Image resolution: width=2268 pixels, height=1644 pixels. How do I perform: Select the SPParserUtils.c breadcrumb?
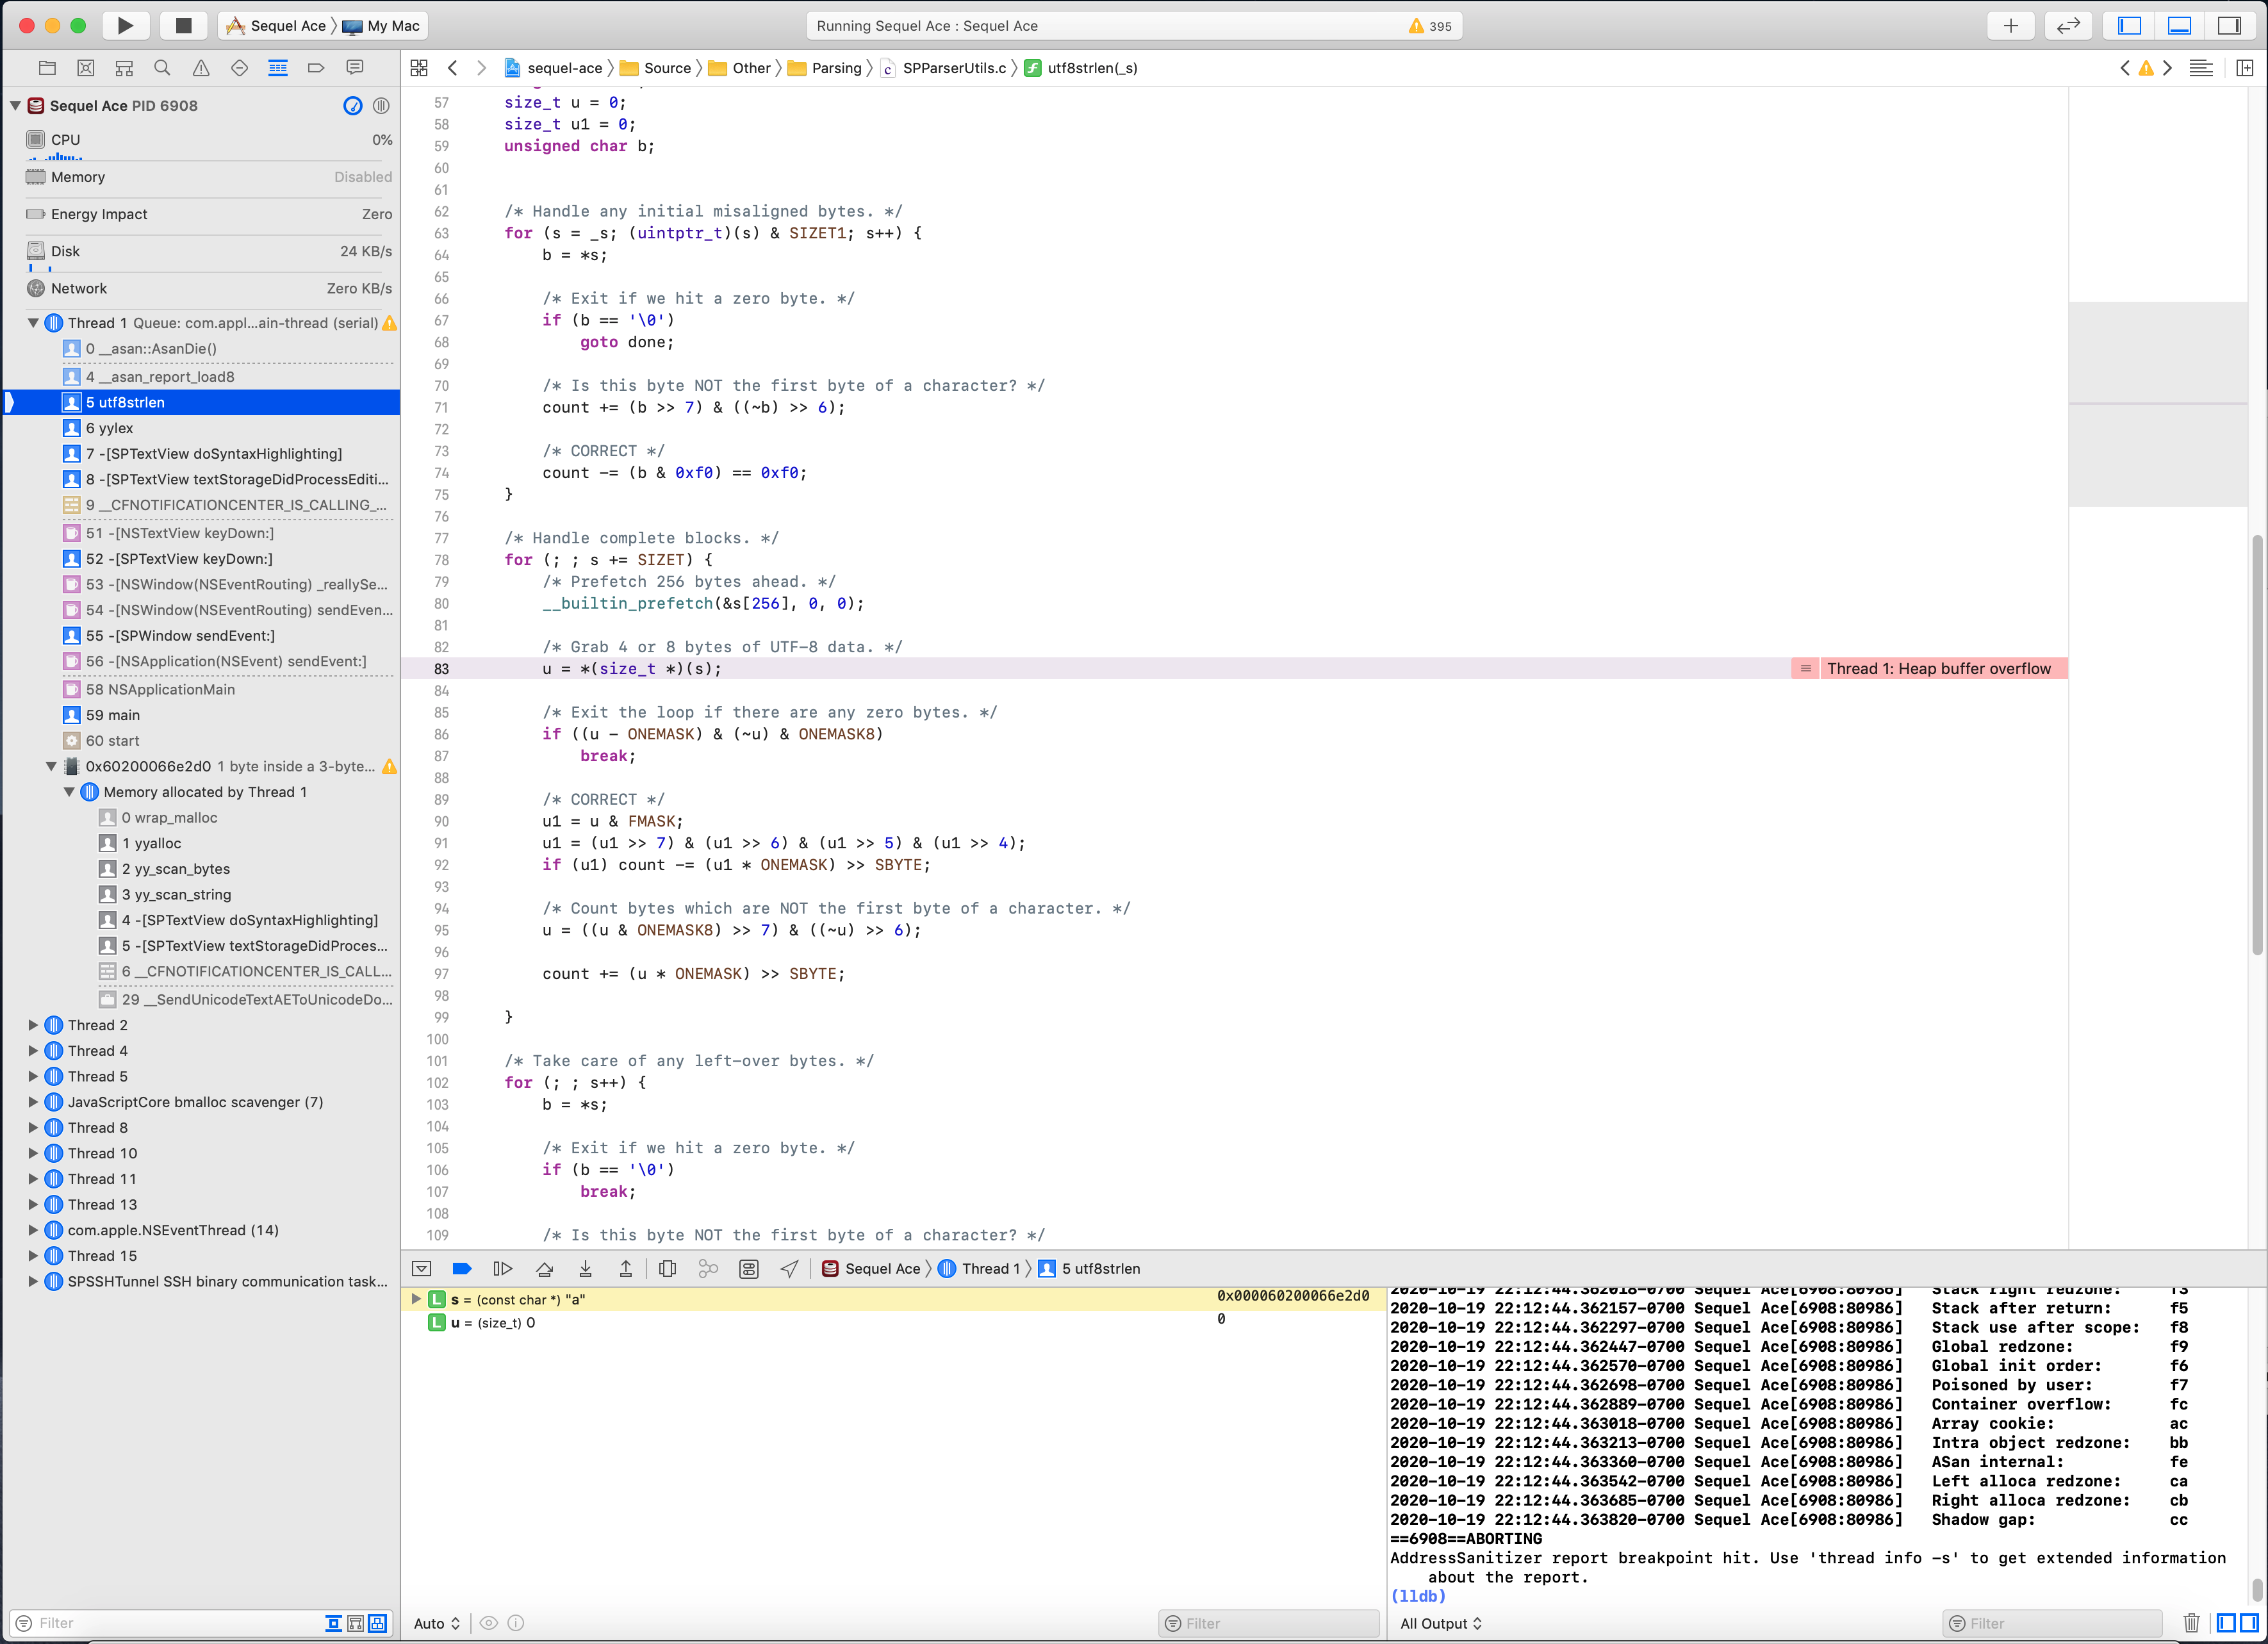944,68
